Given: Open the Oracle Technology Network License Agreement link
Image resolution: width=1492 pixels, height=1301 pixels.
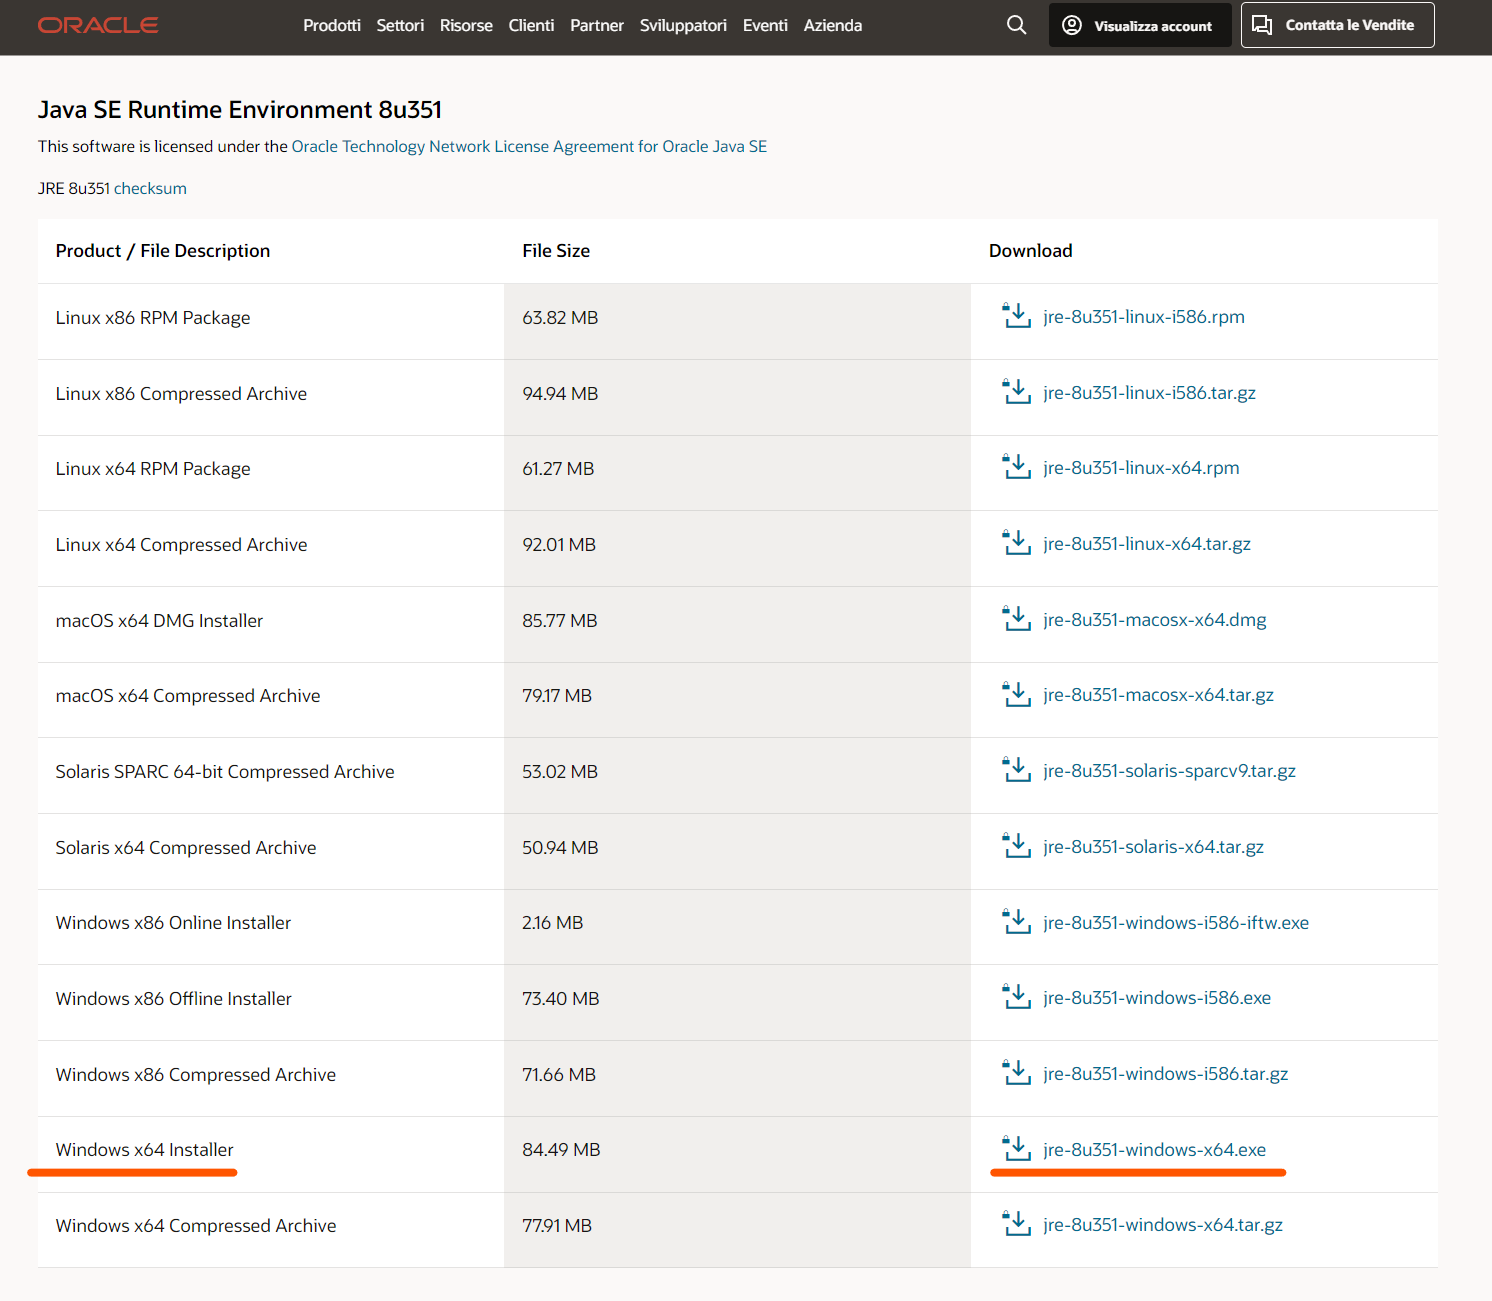Looking at the screenshot, I should click(x=529, y=146).
